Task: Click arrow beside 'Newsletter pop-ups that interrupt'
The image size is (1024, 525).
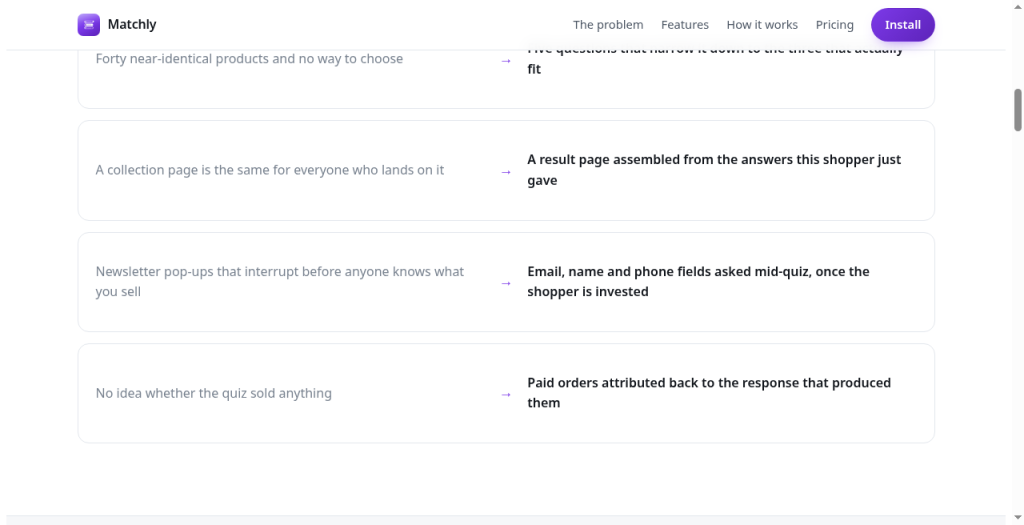Action: tap(505, 283)
